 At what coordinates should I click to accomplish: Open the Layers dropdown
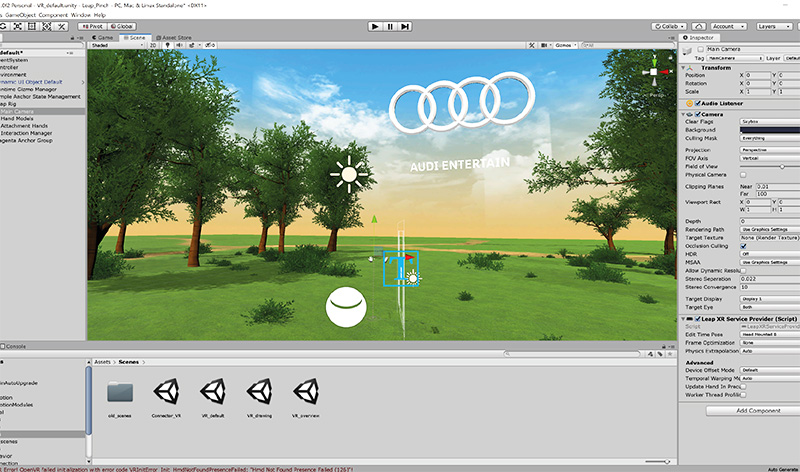click(x=774, y=26)
